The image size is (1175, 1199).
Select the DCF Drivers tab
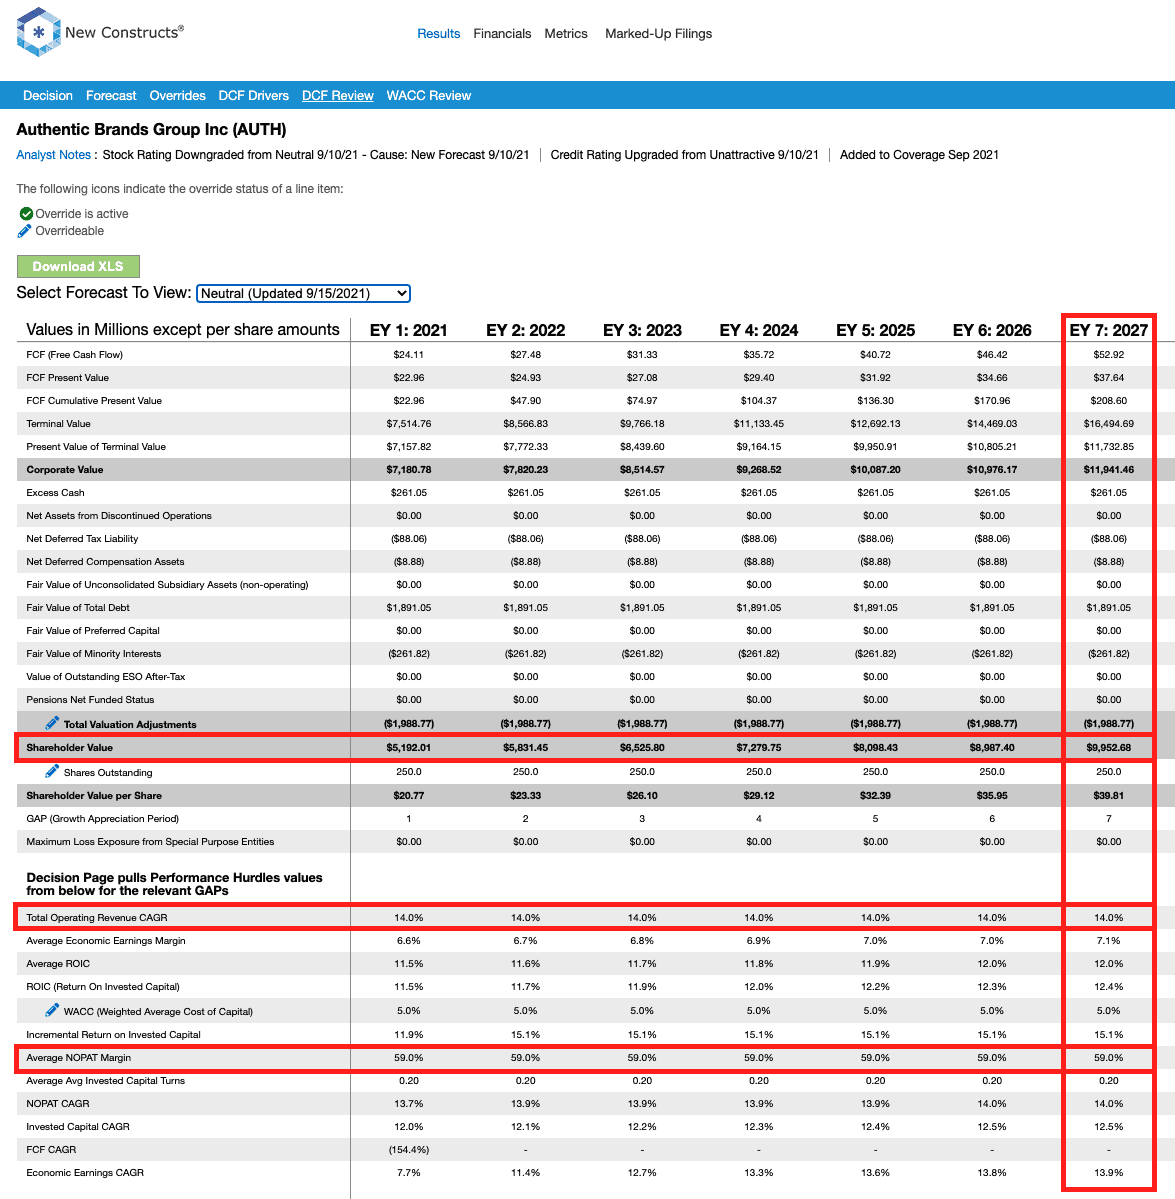point(254,96)
